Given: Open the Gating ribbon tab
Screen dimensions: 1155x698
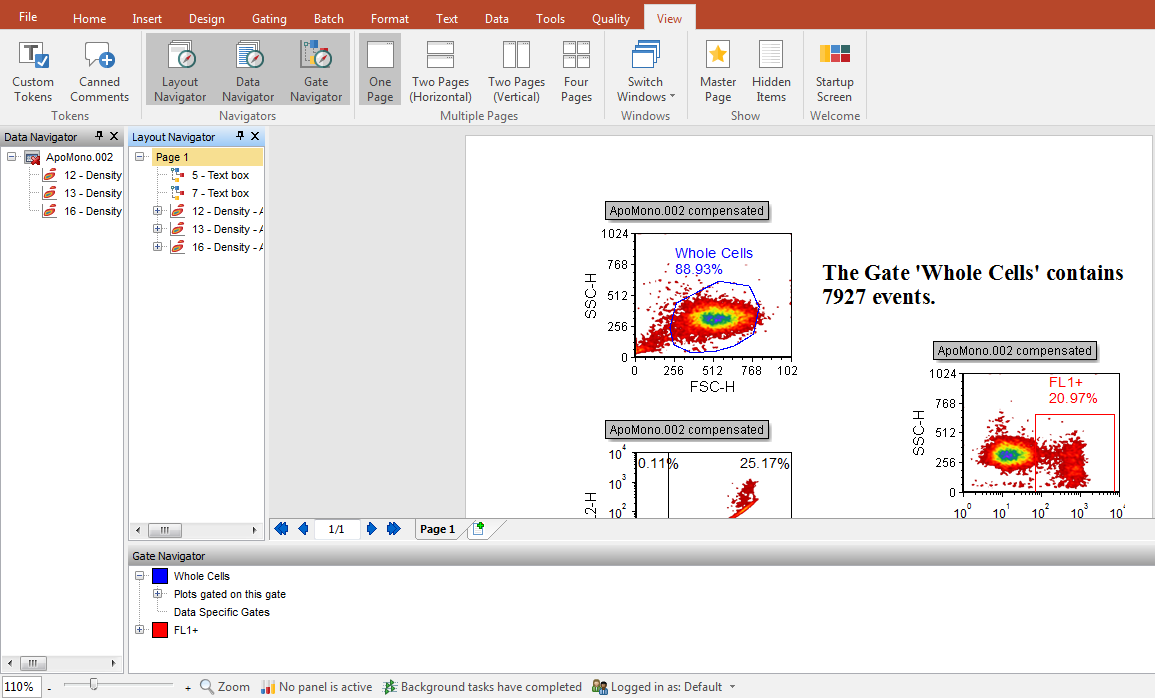Looking at the screenshot, I should click(269, 18).
